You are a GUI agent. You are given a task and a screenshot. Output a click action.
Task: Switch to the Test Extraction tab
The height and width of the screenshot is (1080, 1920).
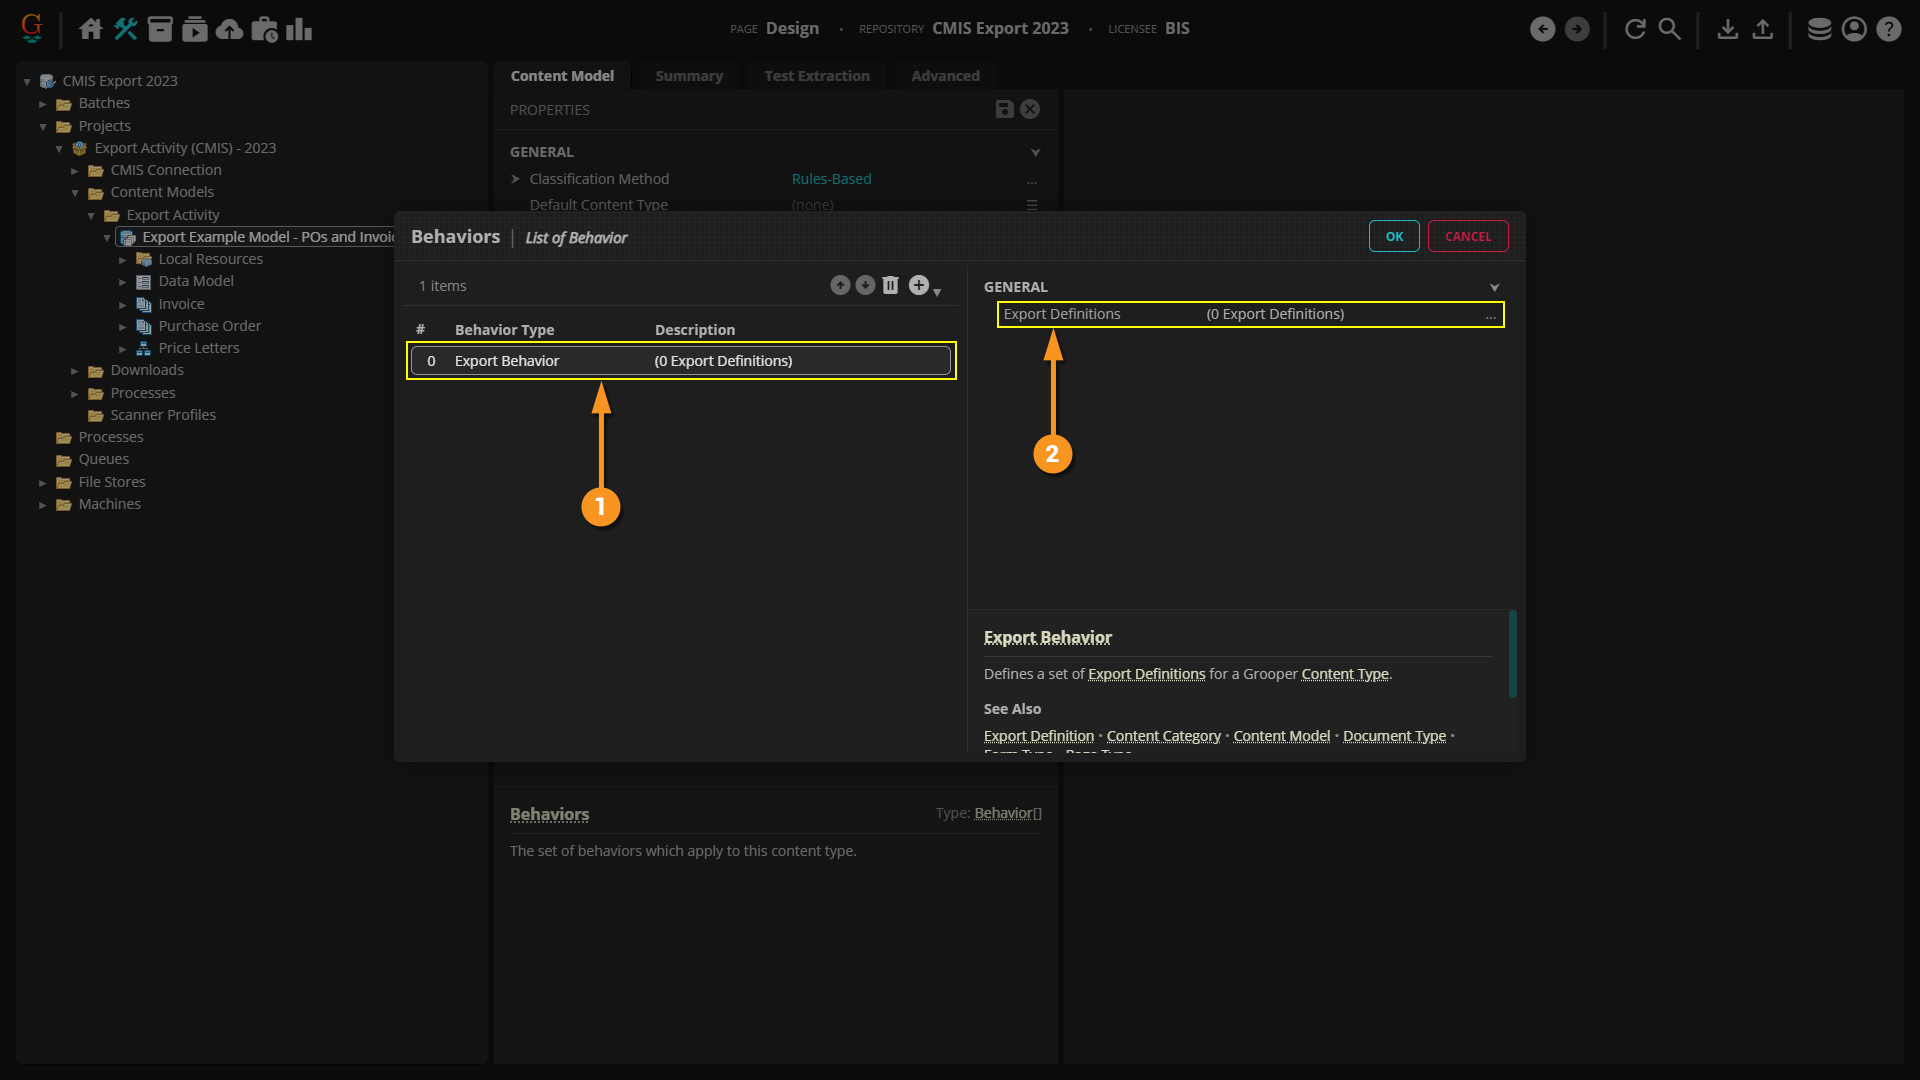[816, 76]
